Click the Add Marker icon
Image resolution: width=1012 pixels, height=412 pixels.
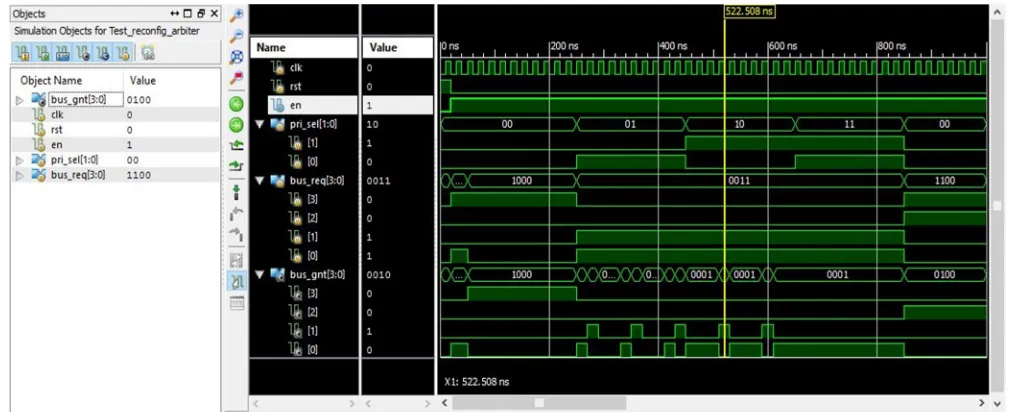(237, 192)
